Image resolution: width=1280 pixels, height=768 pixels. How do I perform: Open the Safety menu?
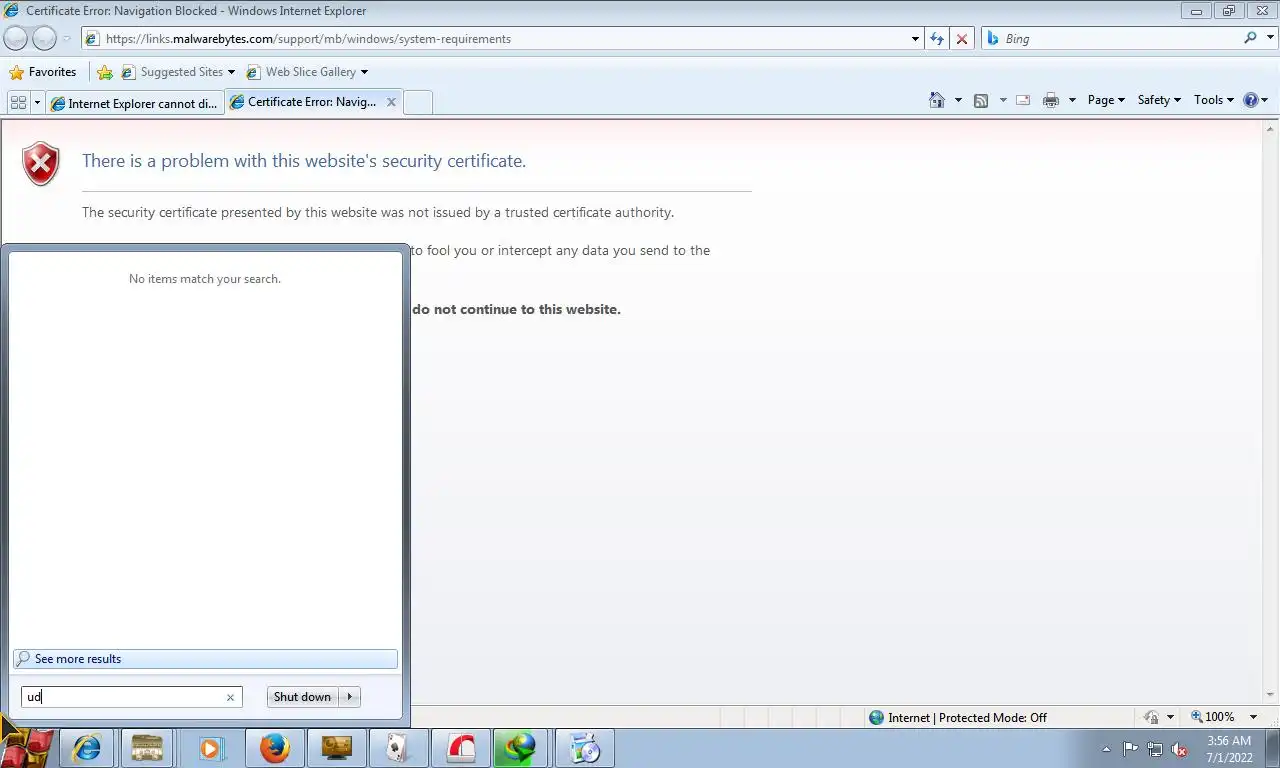[1159, 100]
